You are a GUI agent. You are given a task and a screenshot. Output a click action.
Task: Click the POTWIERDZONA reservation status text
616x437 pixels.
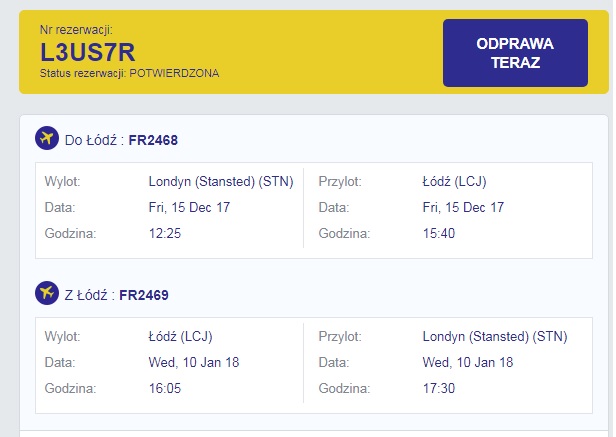click(x=174, y=73)
